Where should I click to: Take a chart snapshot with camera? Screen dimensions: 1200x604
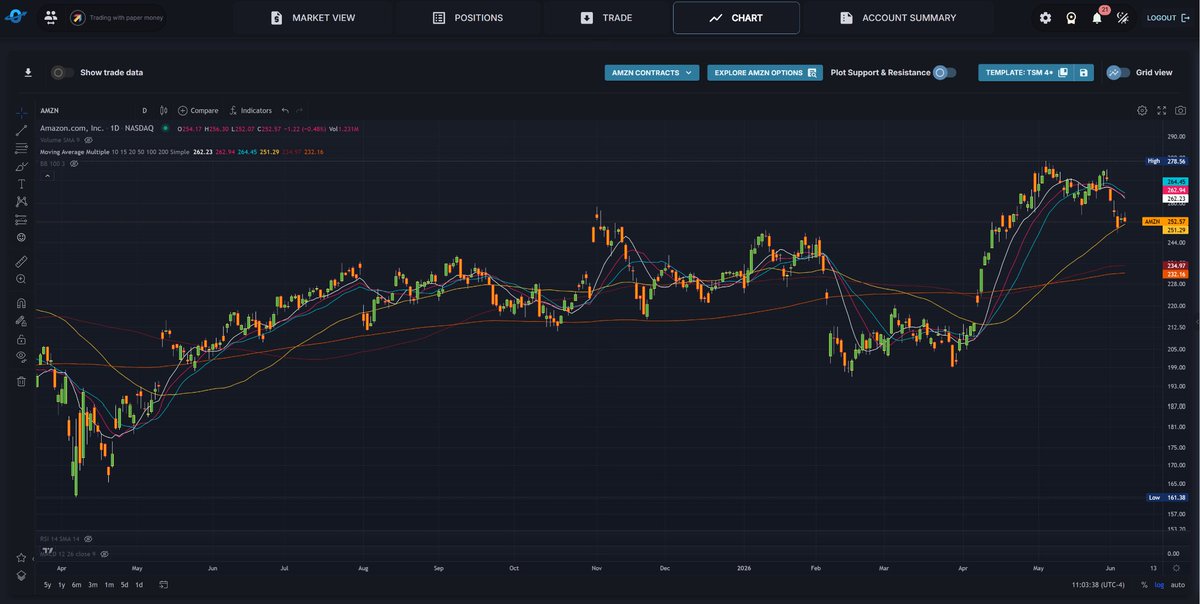click(x=1181, y=111)
